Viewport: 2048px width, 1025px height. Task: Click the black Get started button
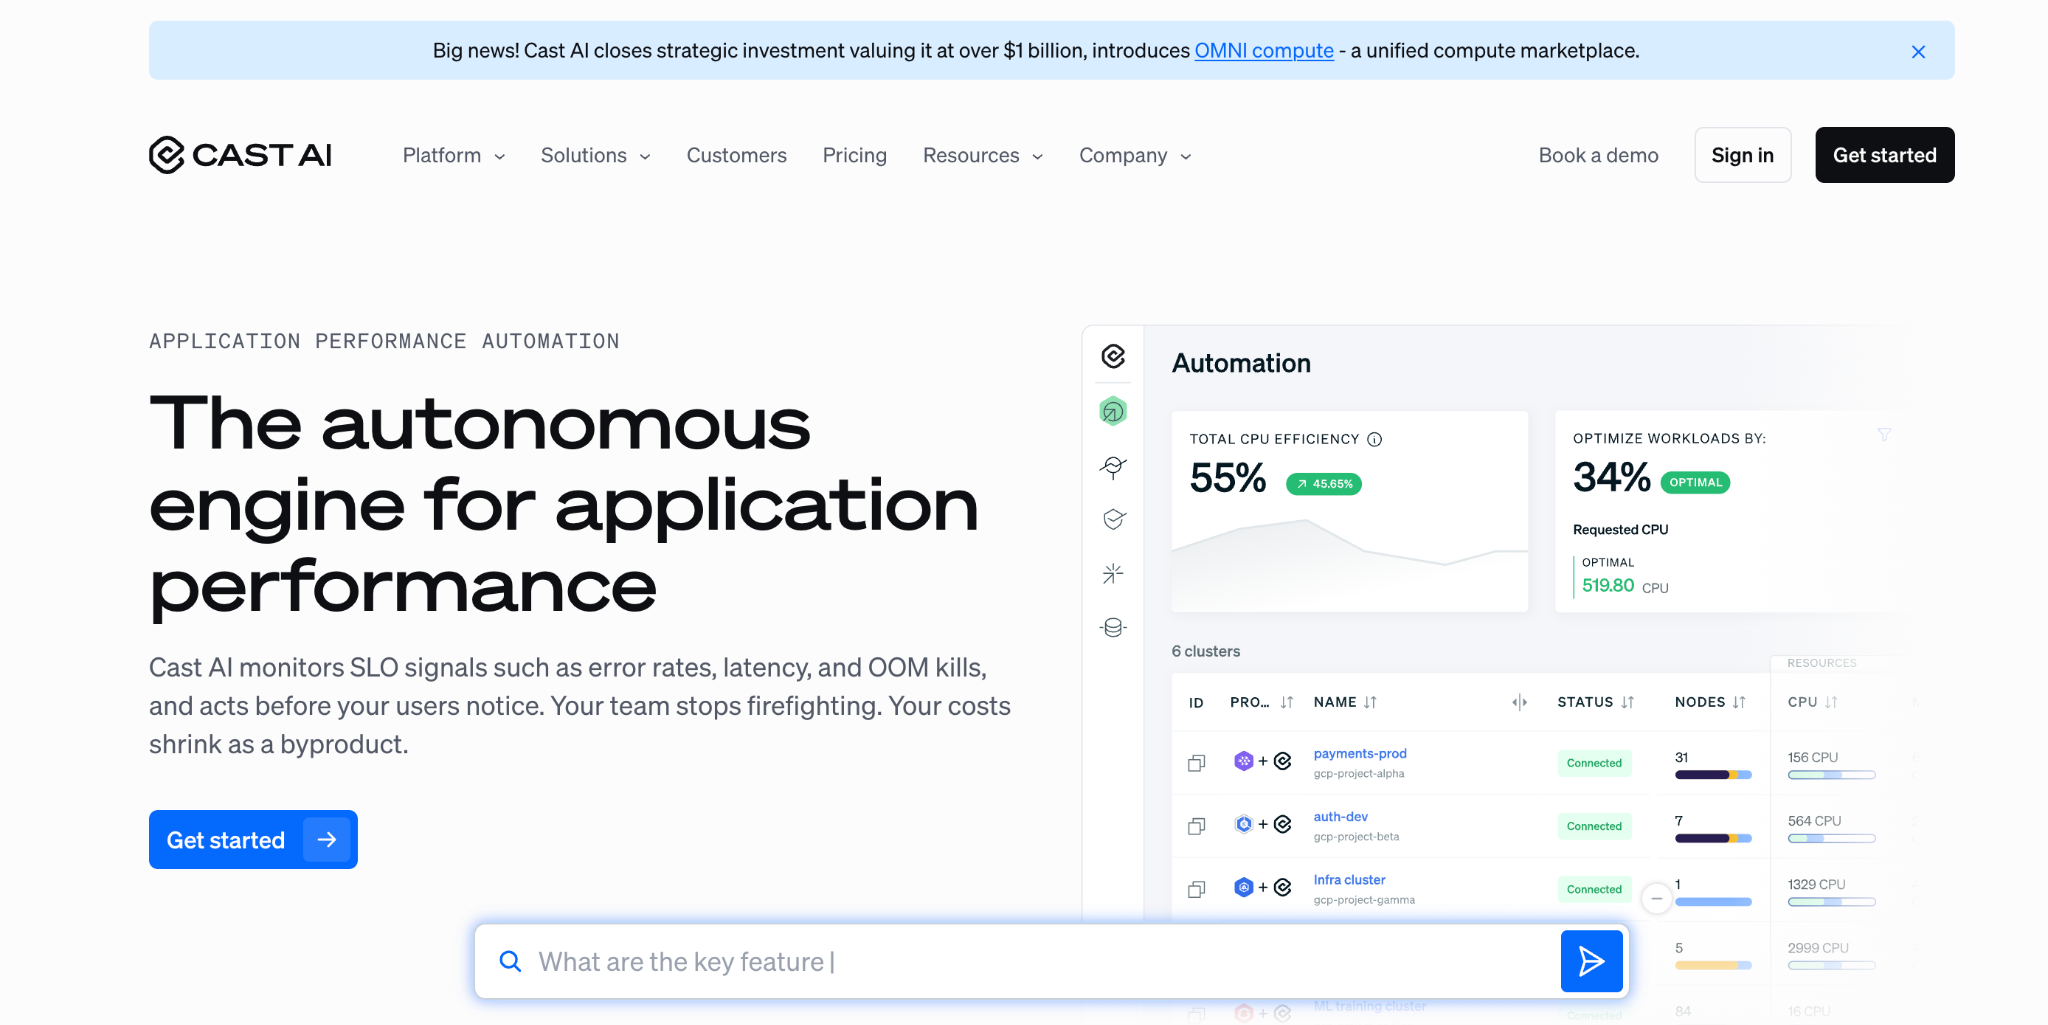point(1885,155)
